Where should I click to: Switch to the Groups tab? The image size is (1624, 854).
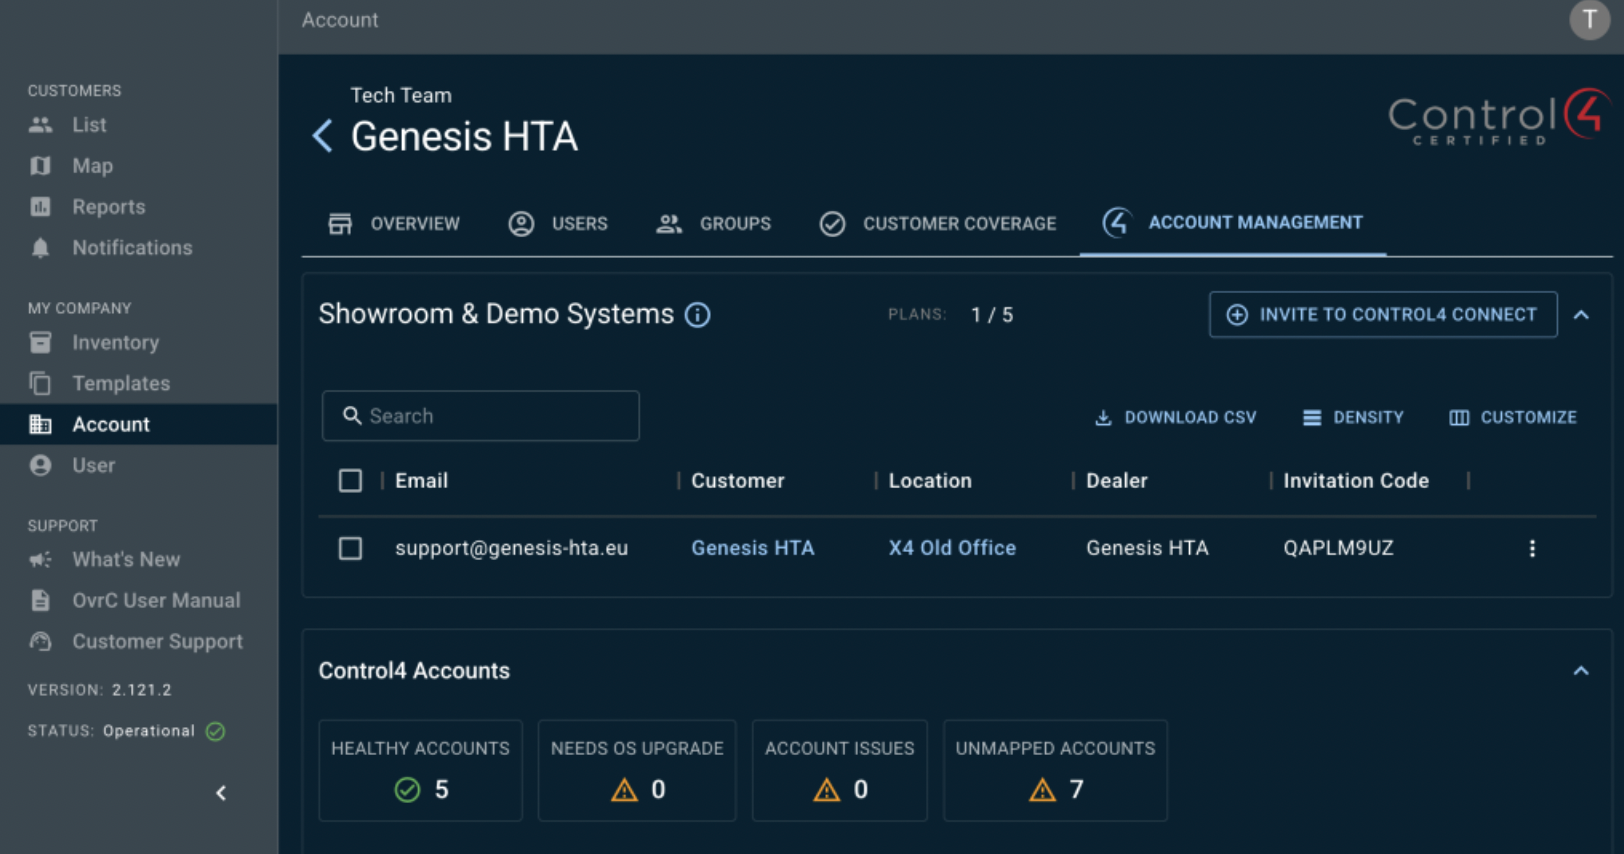coord(713,223)
